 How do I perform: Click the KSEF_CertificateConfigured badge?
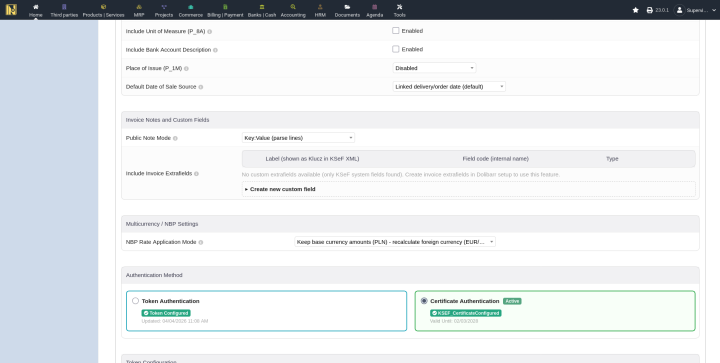pos(466,313)
